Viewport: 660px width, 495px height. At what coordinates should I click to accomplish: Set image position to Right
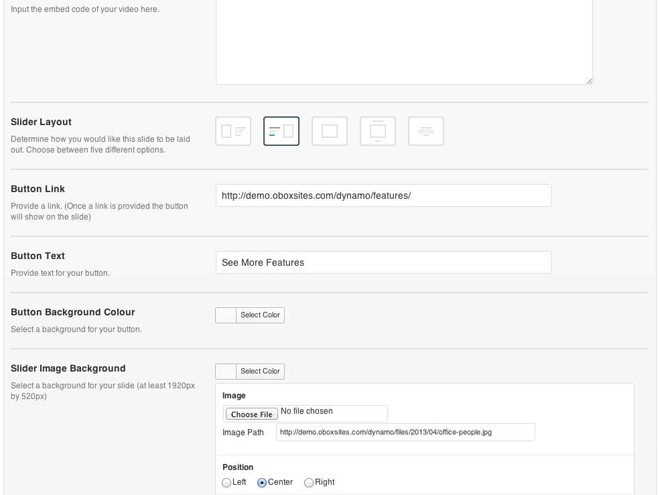(309, 482)
